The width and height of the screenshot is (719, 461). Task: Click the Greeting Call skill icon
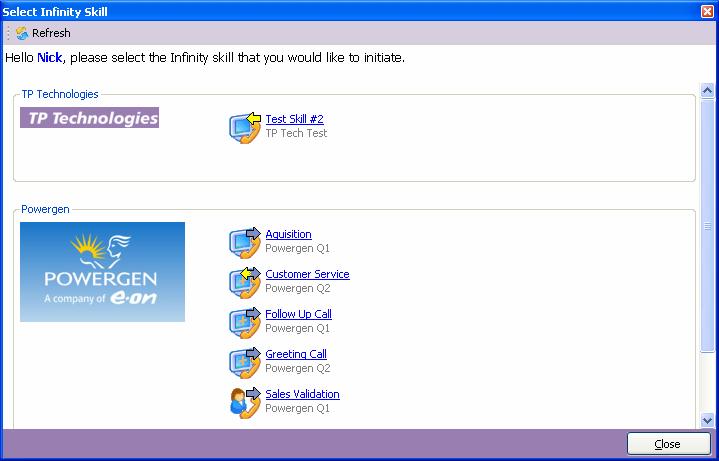click(x=245, y=363)
